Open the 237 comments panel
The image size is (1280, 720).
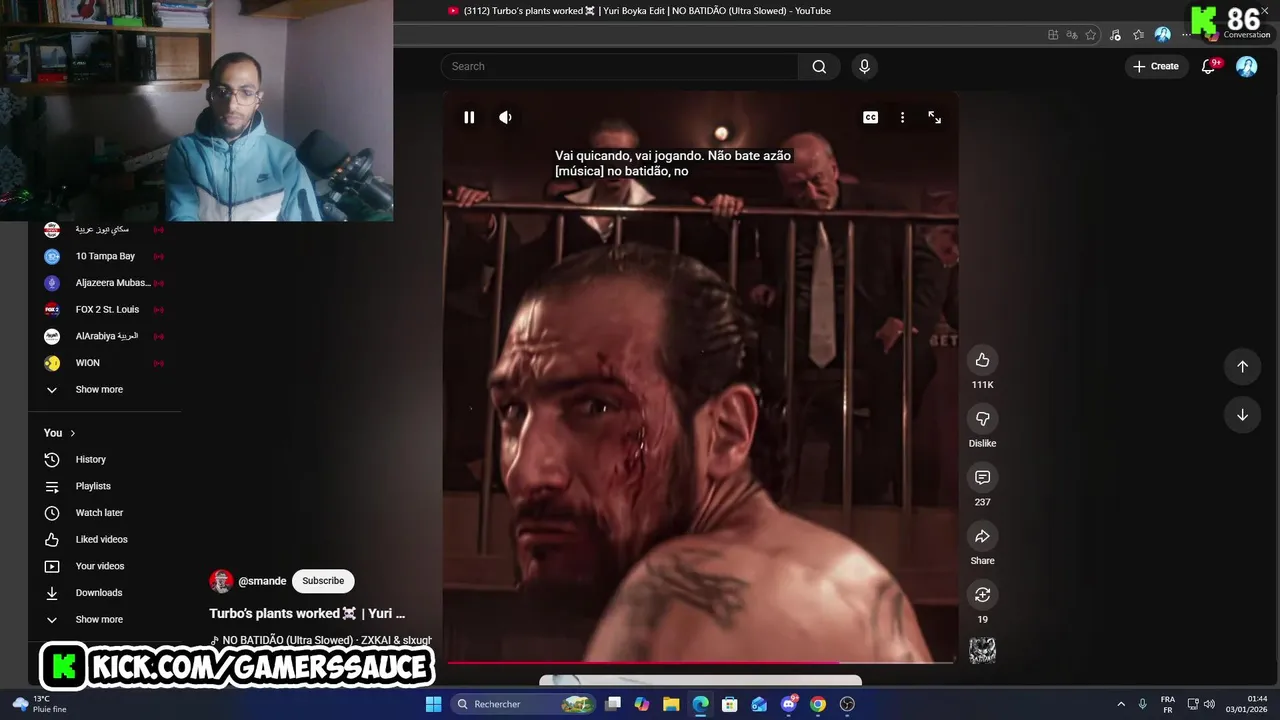click(x=982, y=478)
